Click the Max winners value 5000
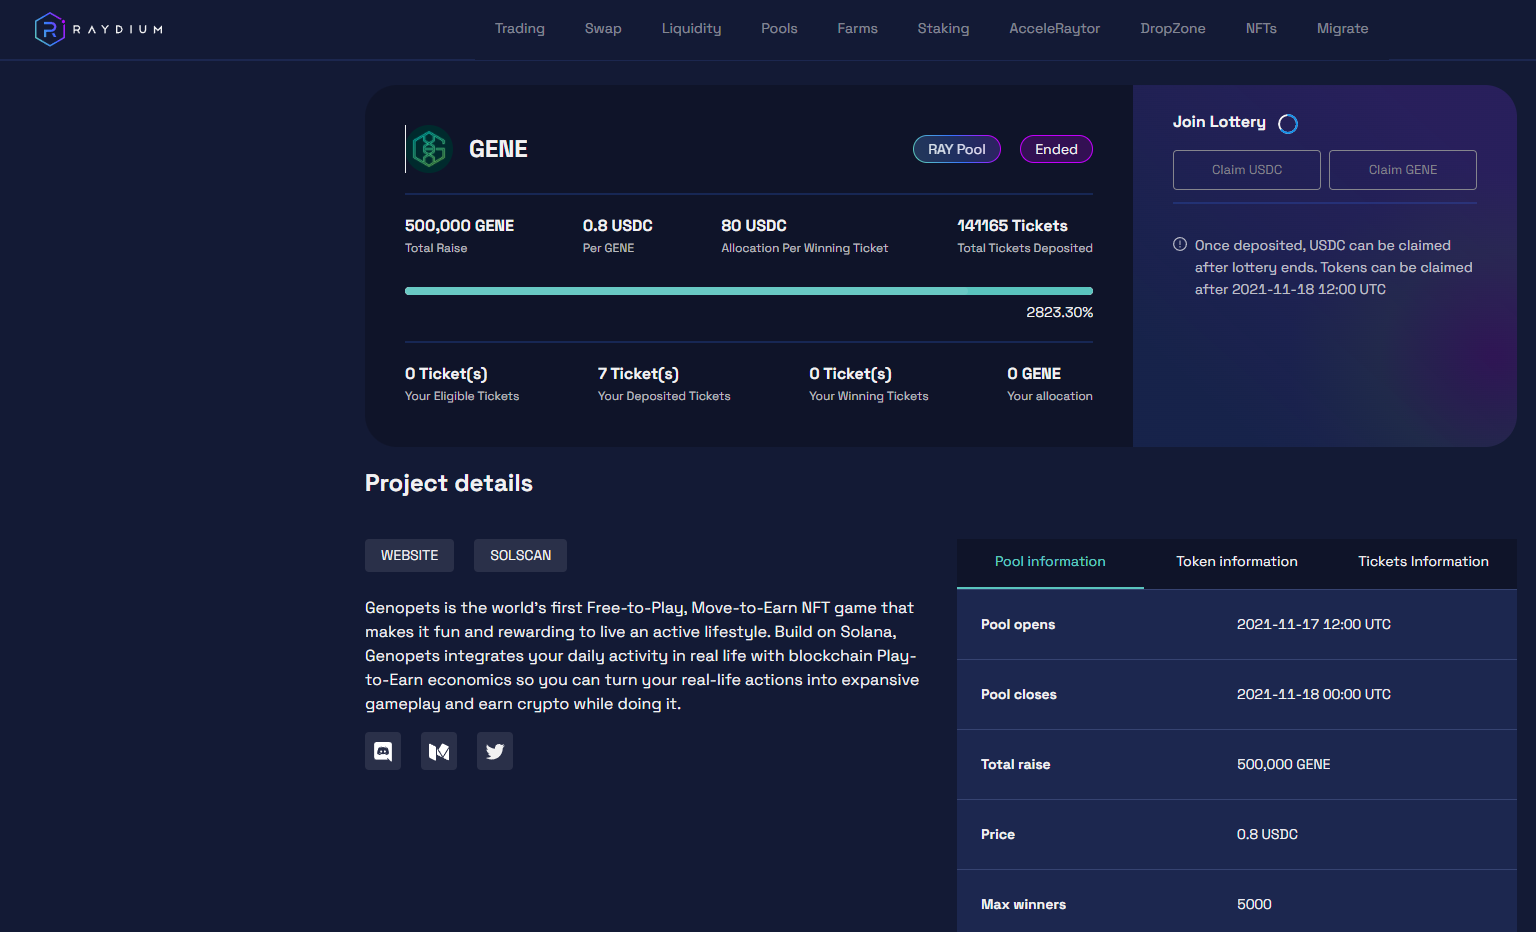Screen dimensions: 1536x932 pos(1254,904)
